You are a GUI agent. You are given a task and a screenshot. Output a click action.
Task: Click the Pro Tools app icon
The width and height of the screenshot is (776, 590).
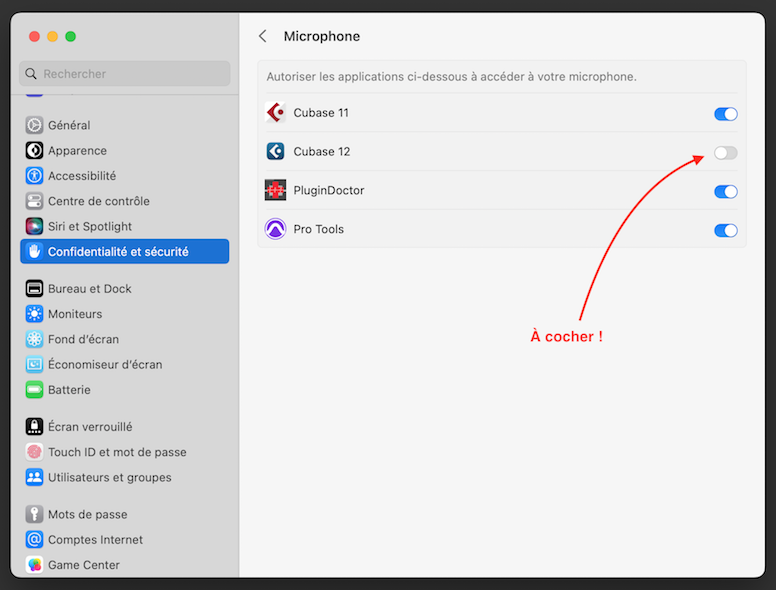tap(275, 229)
